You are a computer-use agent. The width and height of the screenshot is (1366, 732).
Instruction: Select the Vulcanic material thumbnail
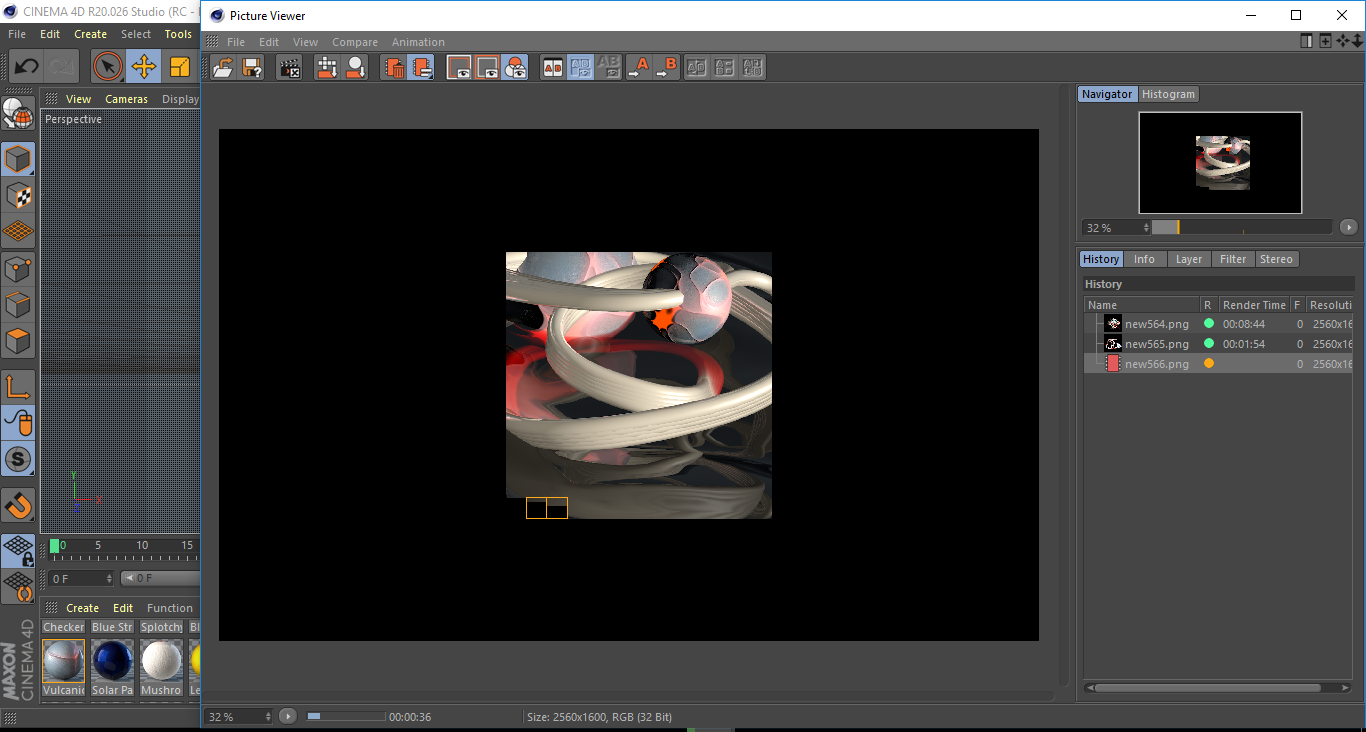point(64,661)
